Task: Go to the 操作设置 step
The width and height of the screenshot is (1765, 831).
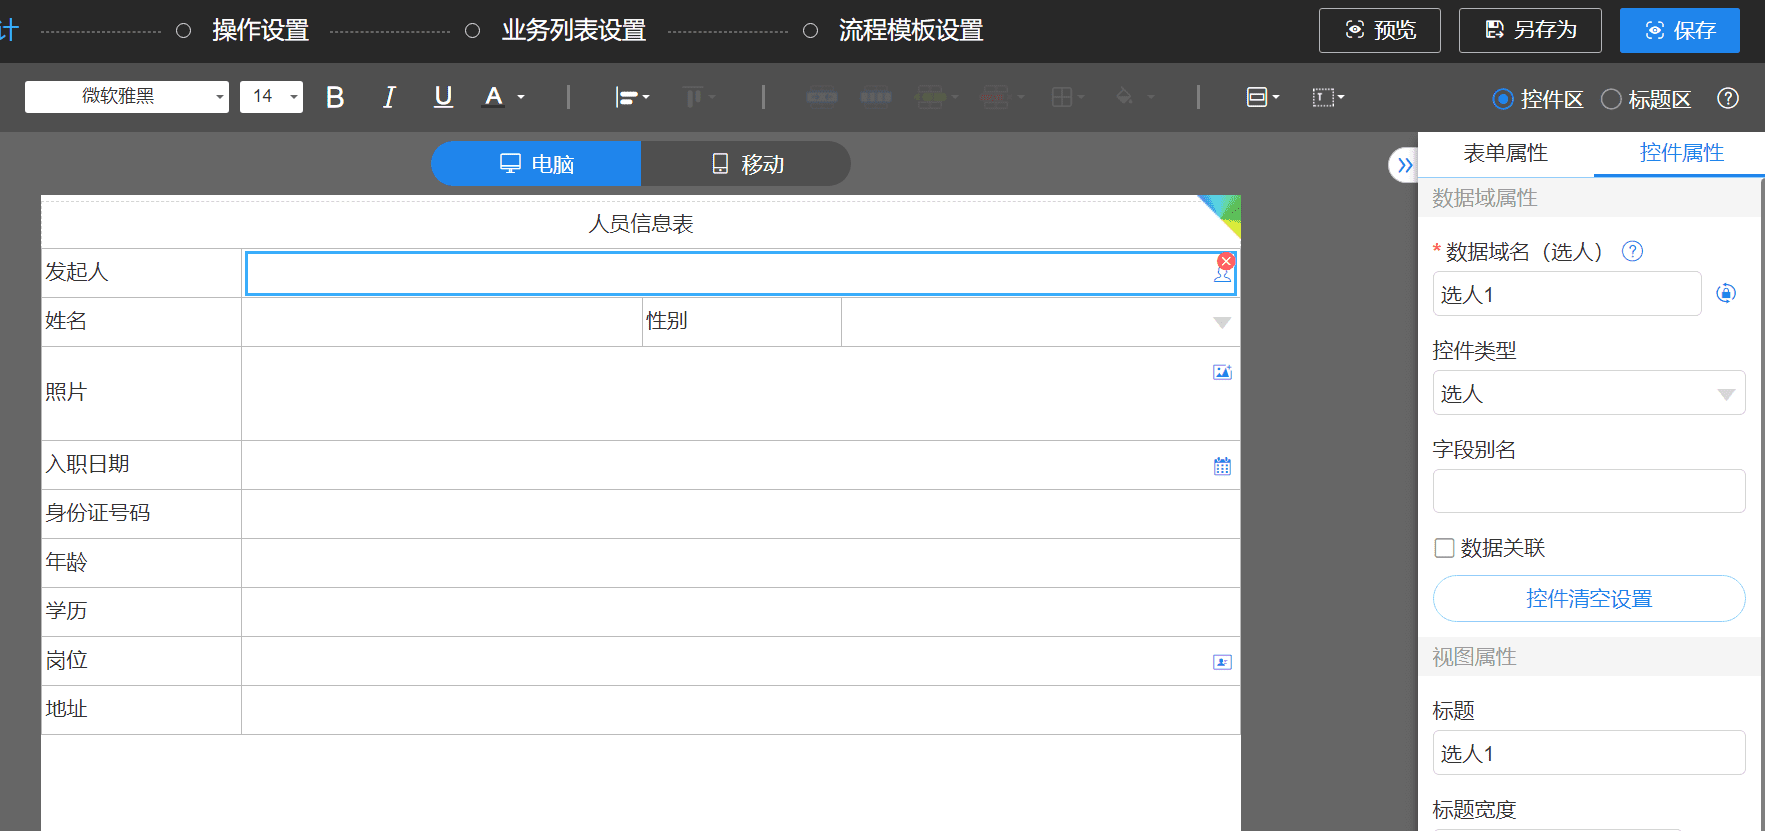Action: coord(260,30)
